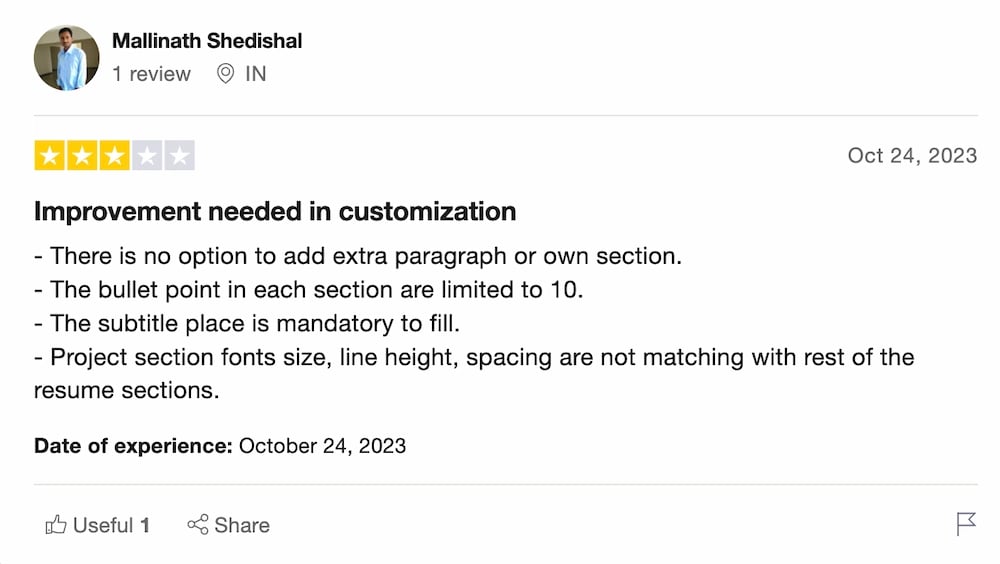
Task: Click the fourth grey star
Action: [x=147, y=156]
